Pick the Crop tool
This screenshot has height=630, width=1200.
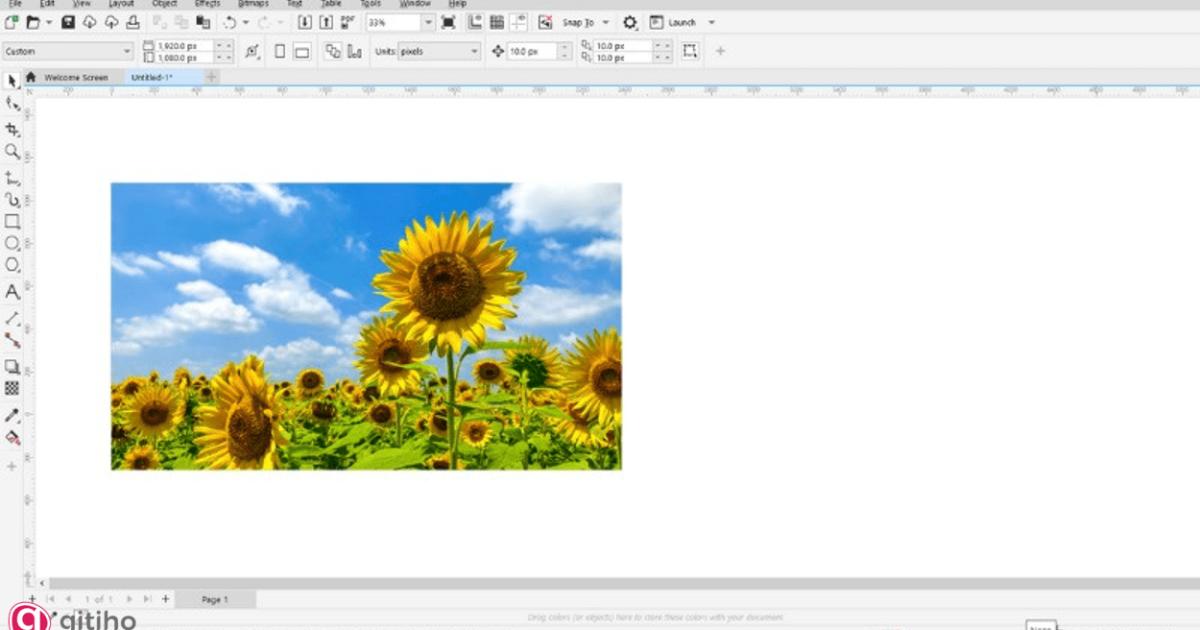point(12,130)
